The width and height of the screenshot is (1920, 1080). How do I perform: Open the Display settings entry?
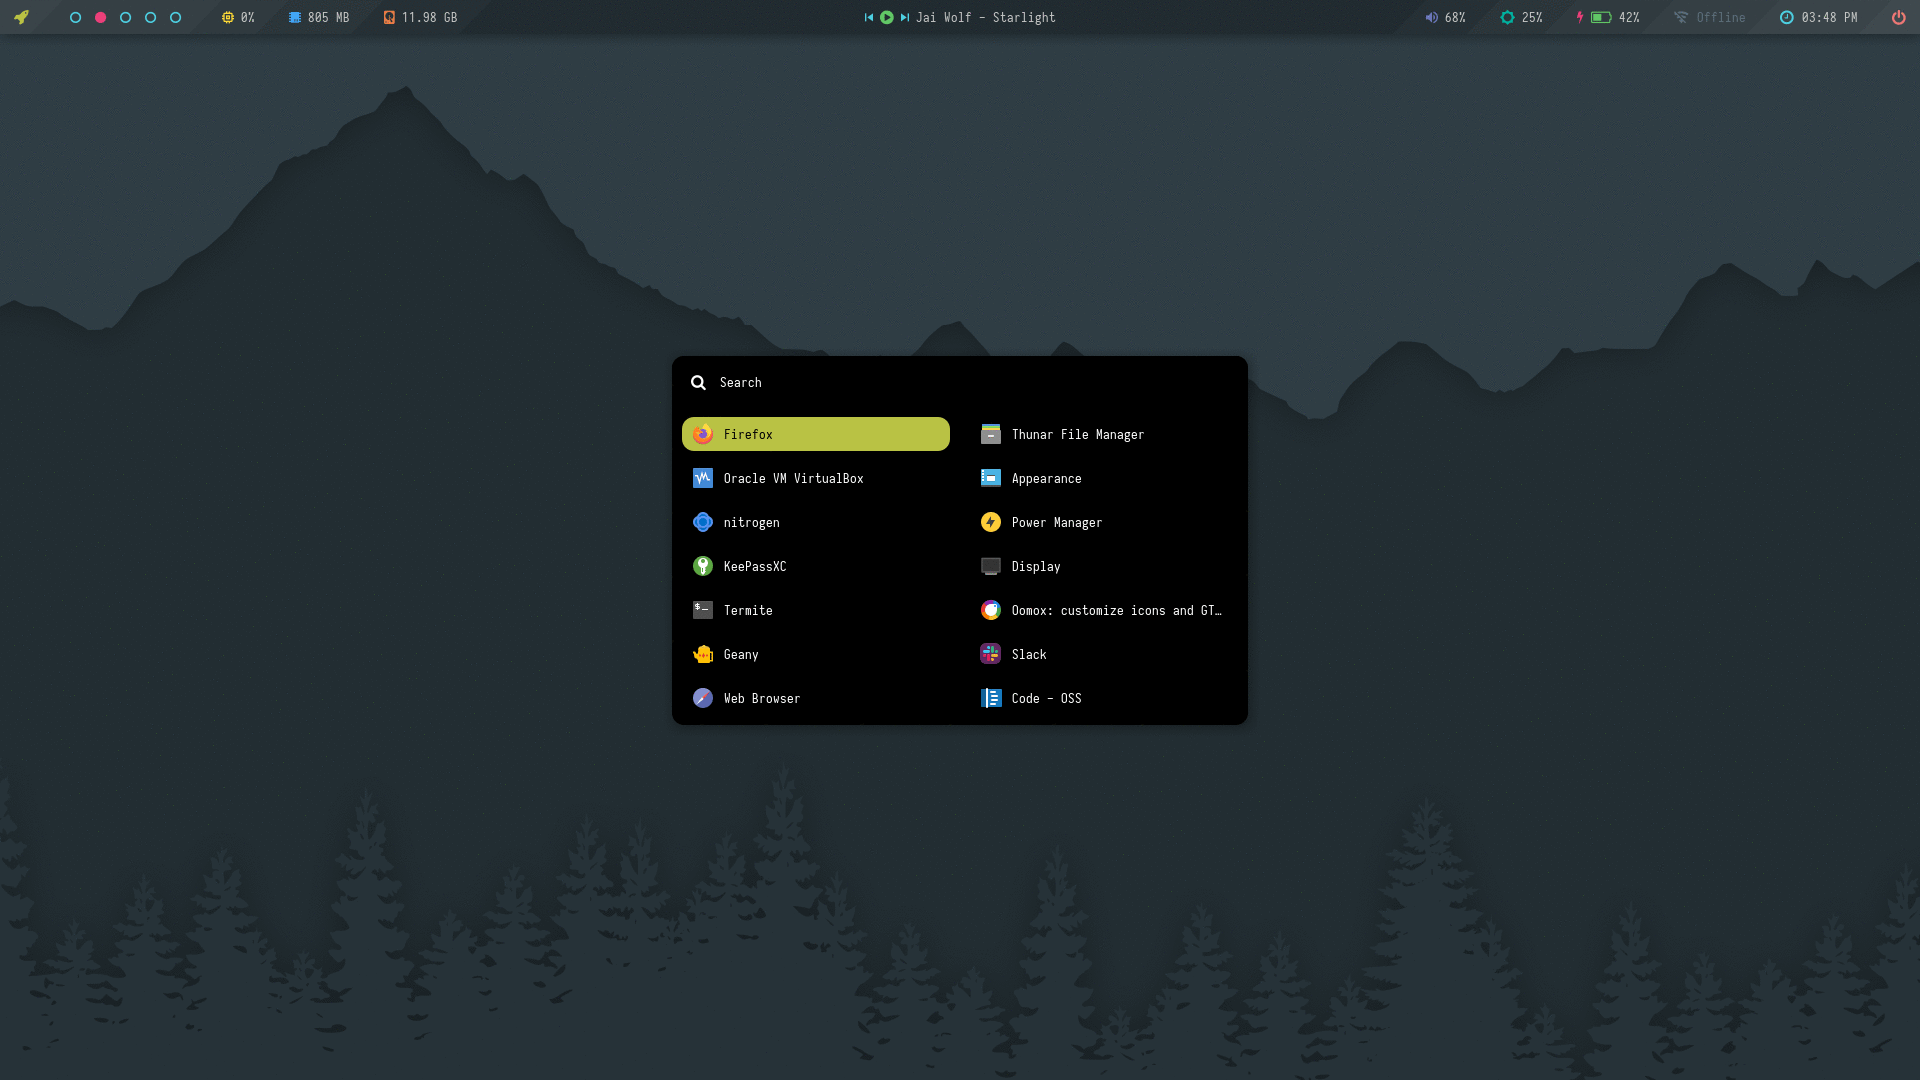click(1035, 566)
